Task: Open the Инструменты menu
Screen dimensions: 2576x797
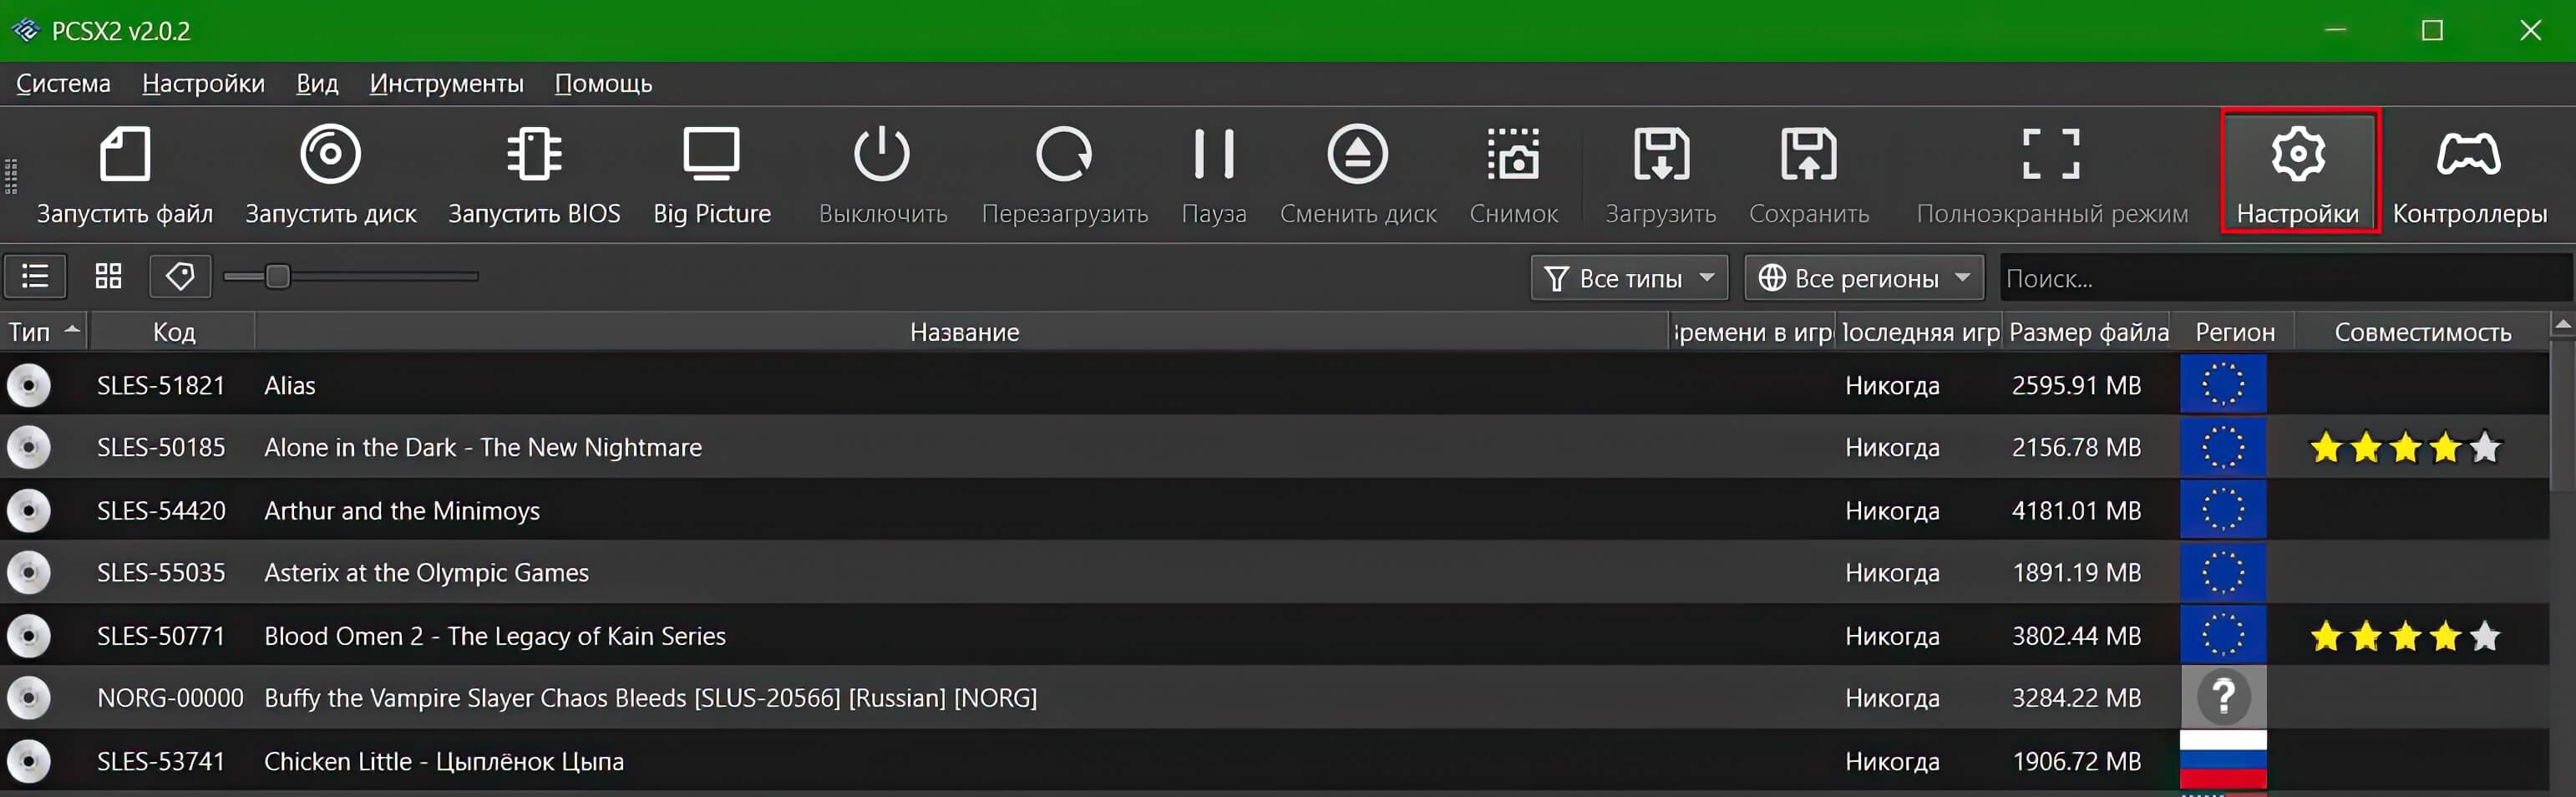Action: tap(446, 84)
